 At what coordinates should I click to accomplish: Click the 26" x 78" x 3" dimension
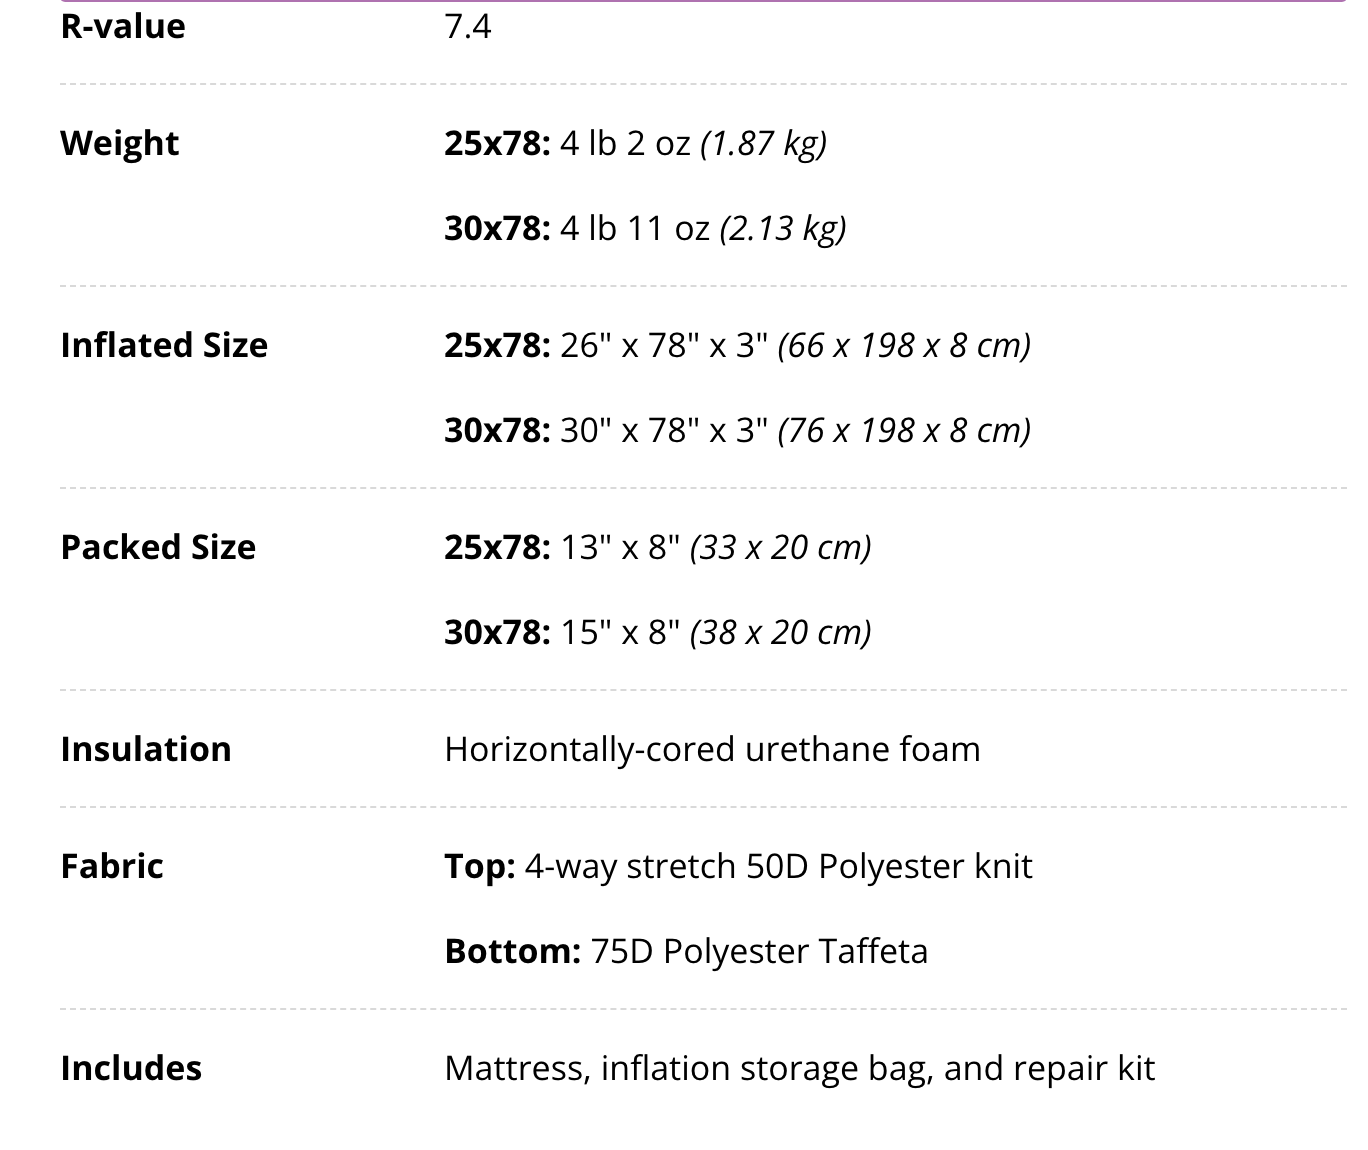[665, 345]
